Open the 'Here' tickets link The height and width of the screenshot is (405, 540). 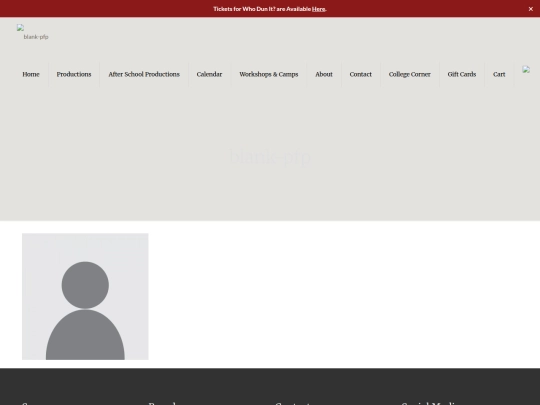(318, 9)
